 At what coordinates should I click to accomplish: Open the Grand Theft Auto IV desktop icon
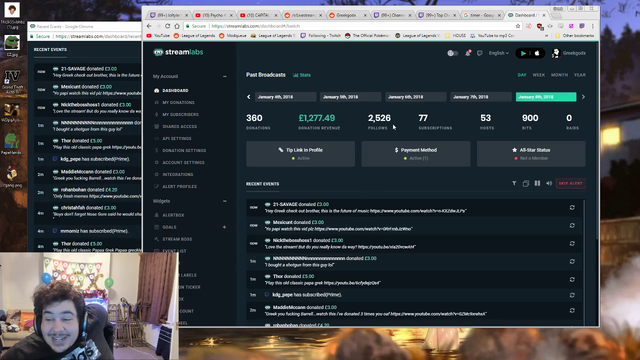coord(12,82)
